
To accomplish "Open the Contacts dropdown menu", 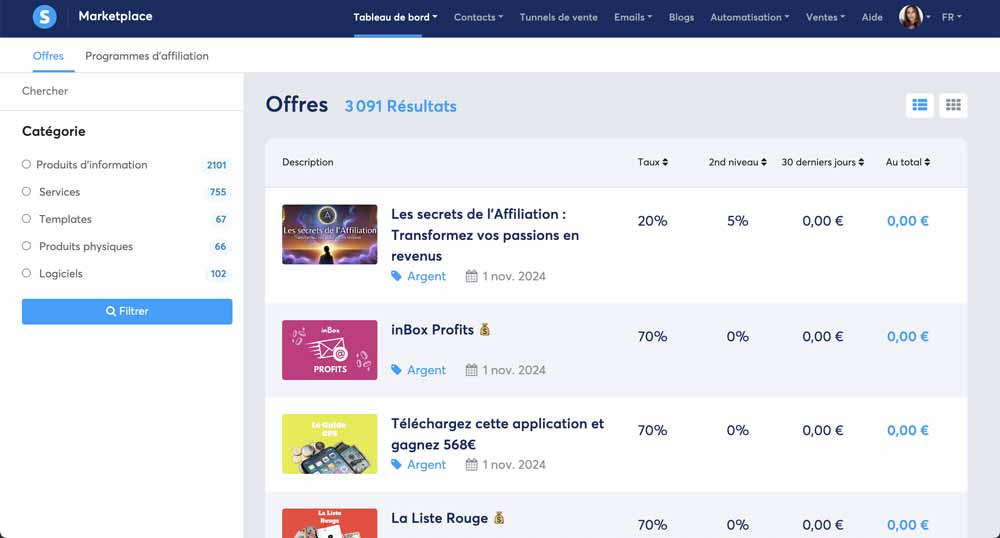I will pos(478,17).
